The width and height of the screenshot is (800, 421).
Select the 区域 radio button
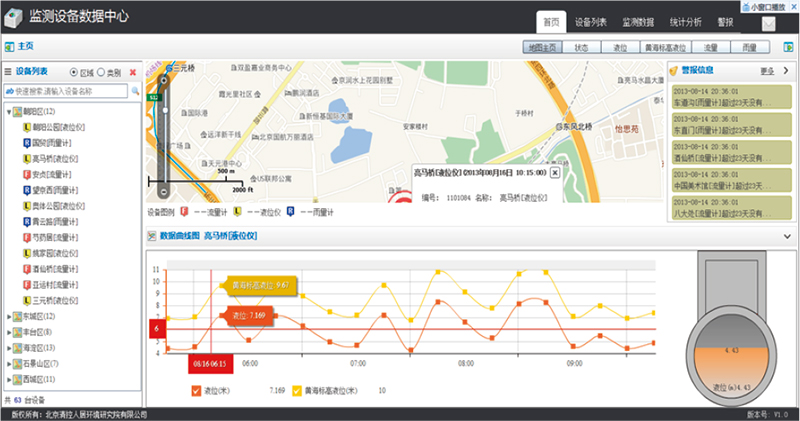point(74,73)
